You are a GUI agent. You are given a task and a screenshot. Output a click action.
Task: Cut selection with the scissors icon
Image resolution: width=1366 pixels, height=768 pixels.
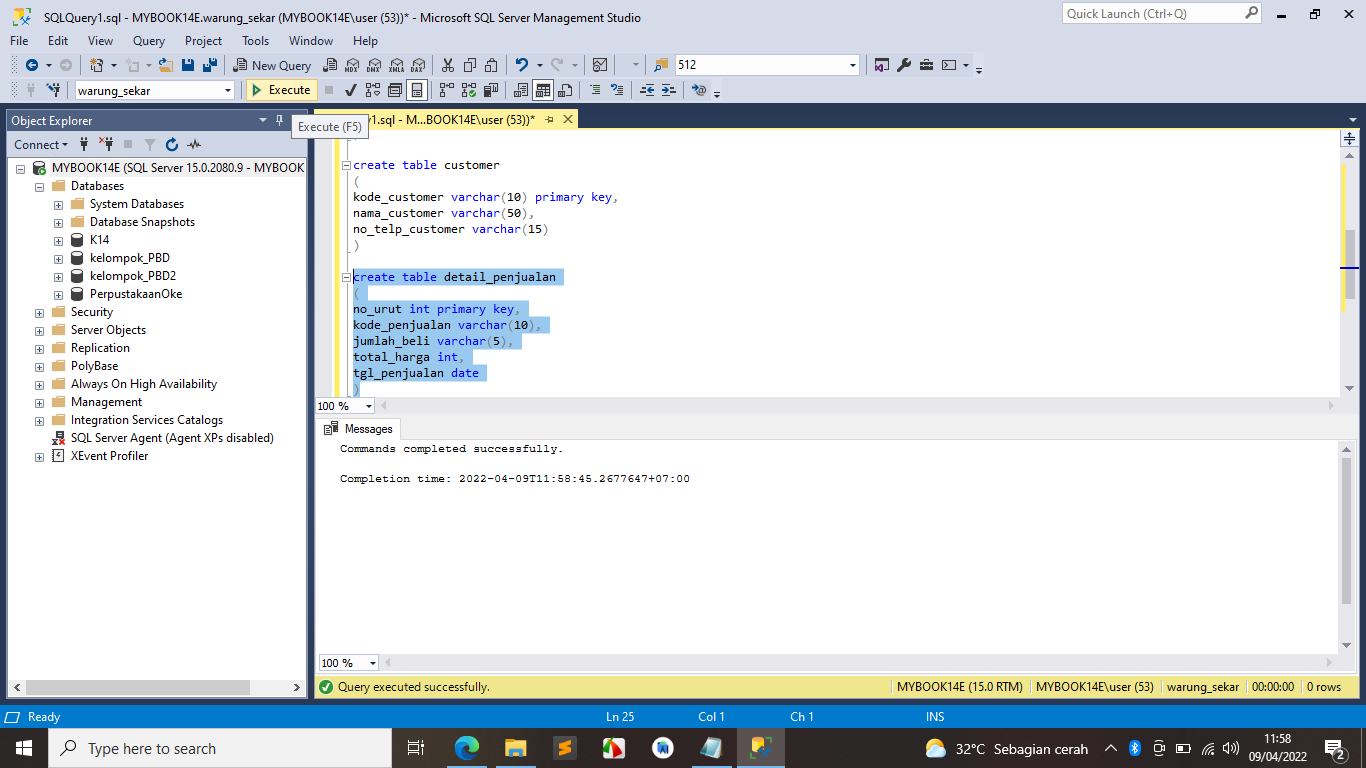[x=447, y=65]
